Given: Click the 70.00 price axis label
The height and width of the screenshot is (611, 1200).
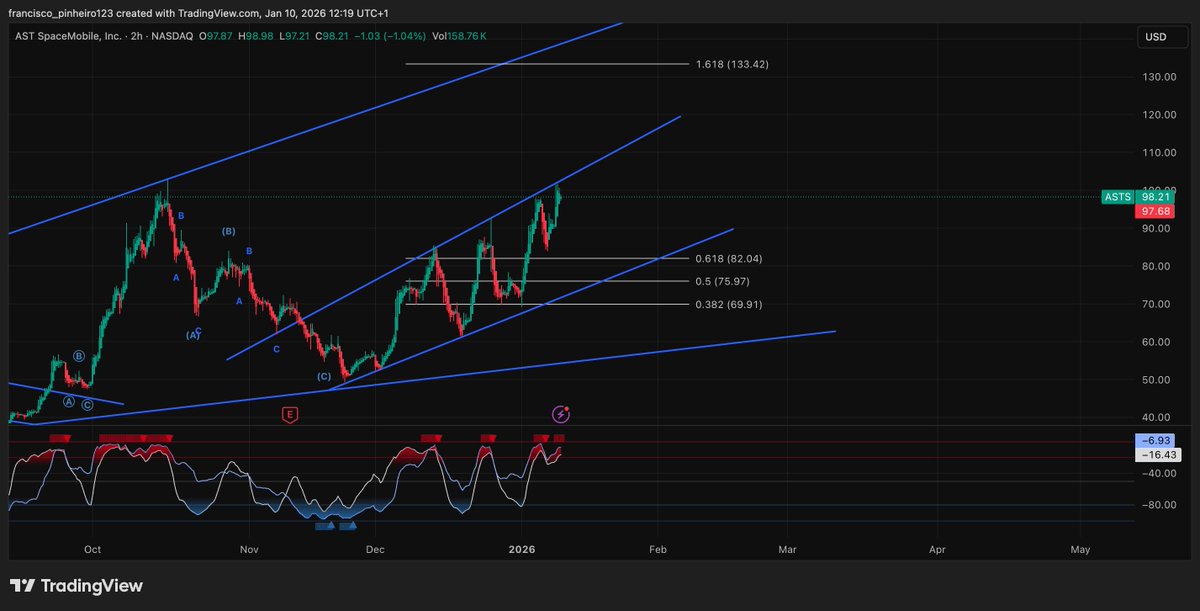Looking at the screenshot, I should (1156, 304).
